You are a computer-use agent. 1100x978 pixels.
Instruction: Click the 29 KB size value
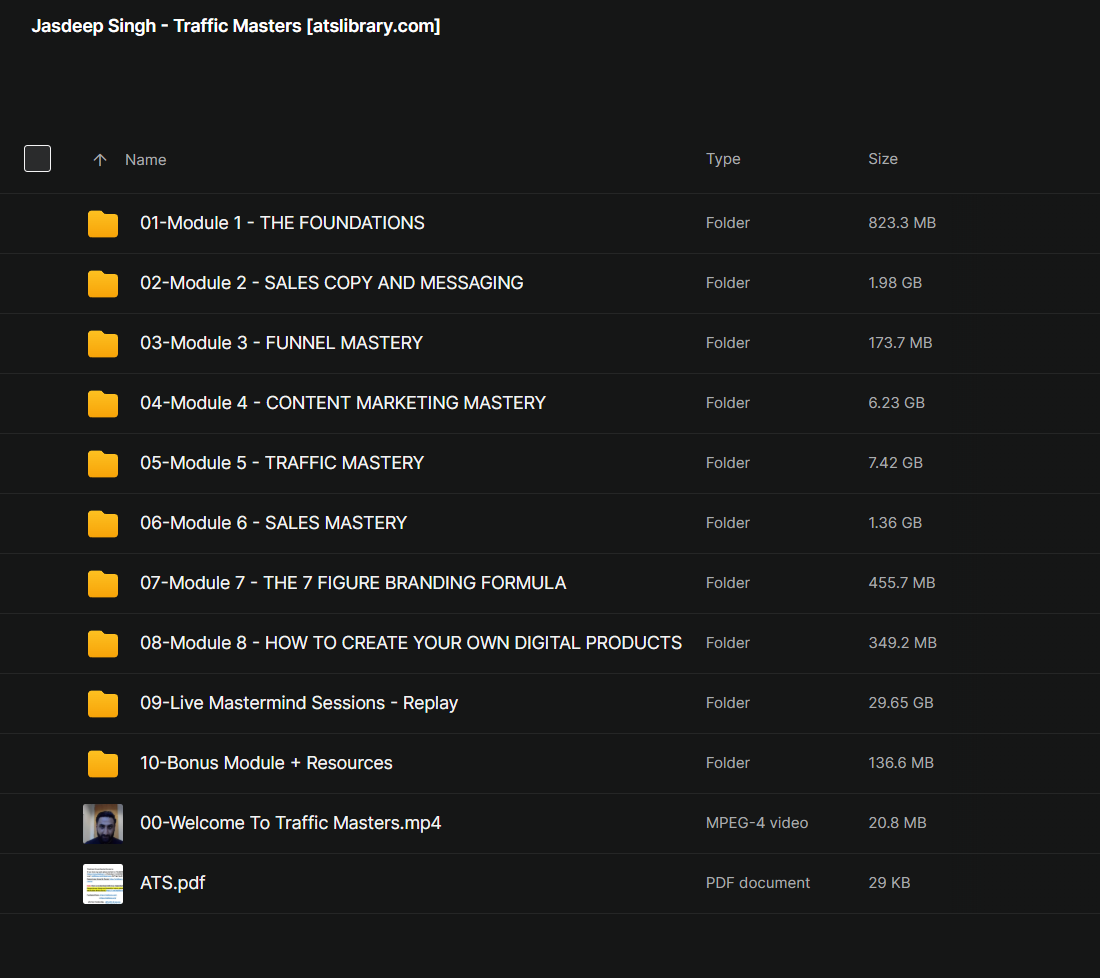pos(890,883)
